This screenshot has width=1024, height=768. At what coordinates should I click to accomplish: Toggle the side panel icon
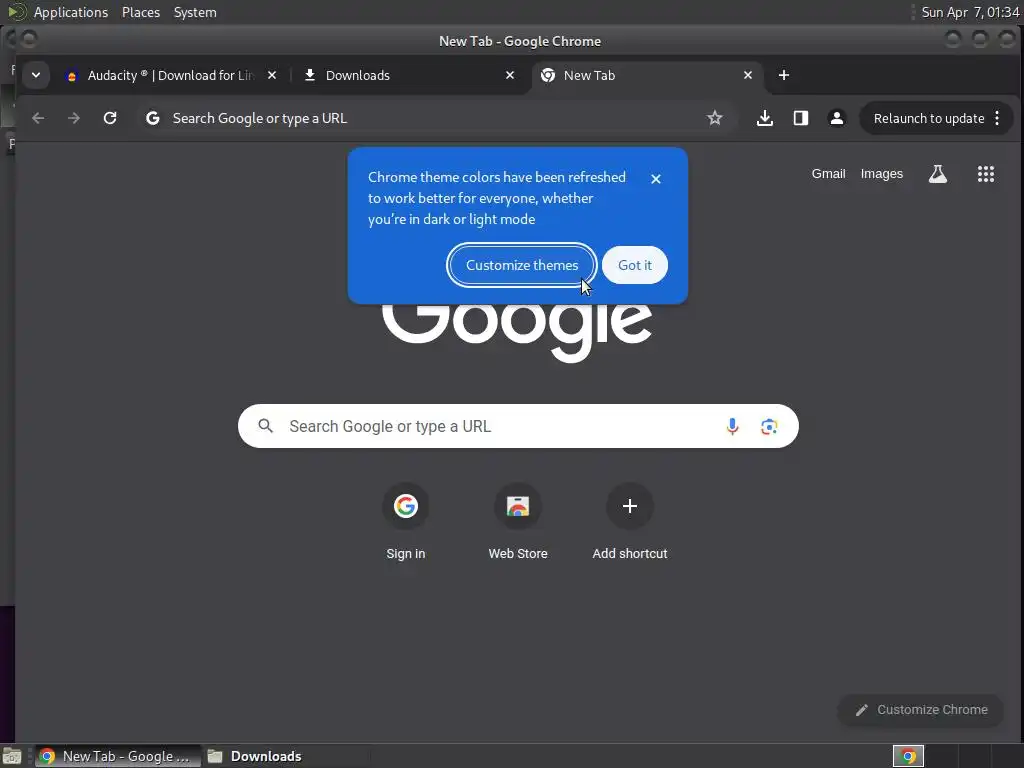801,118
